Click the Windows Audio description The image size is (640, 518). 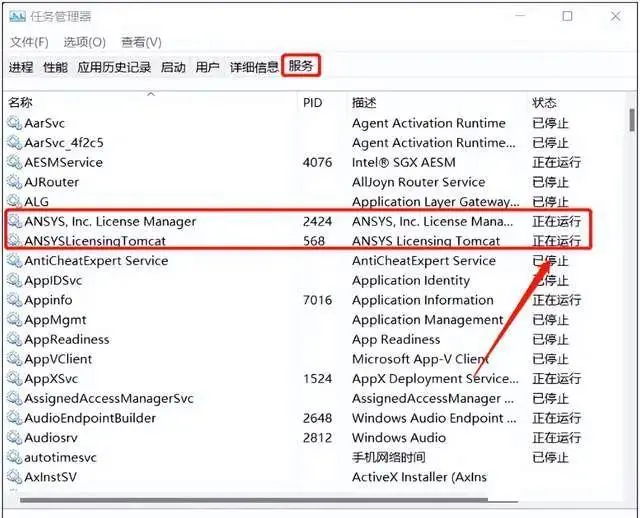[399, 438]
